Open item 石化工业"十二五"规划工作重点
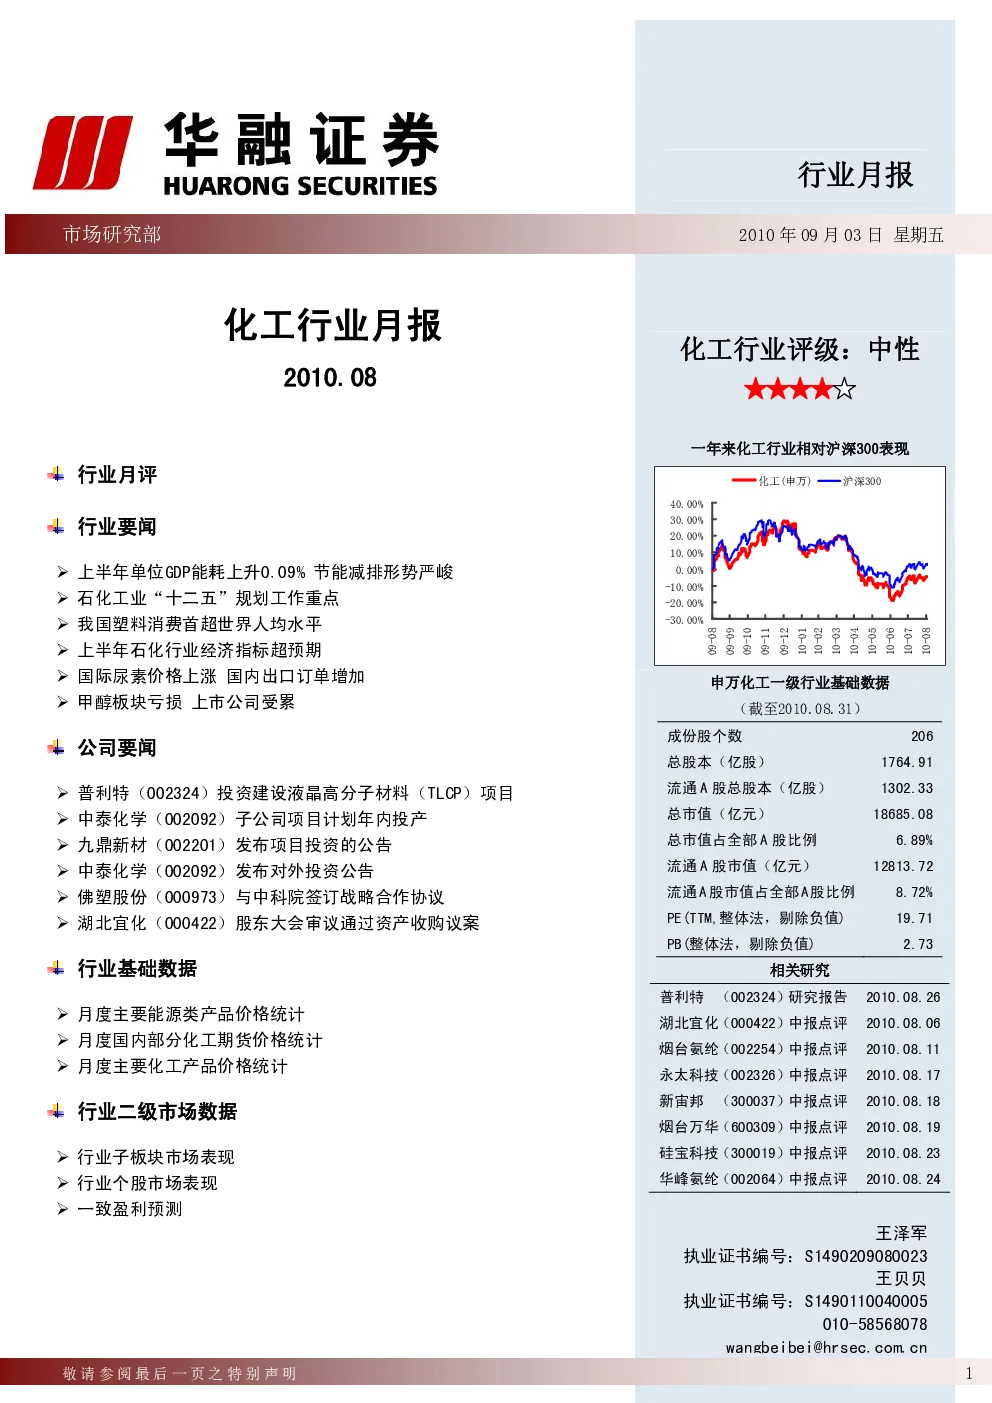Image resolution: width=992 pixels, height=1403 pixels. pos(209,598)
